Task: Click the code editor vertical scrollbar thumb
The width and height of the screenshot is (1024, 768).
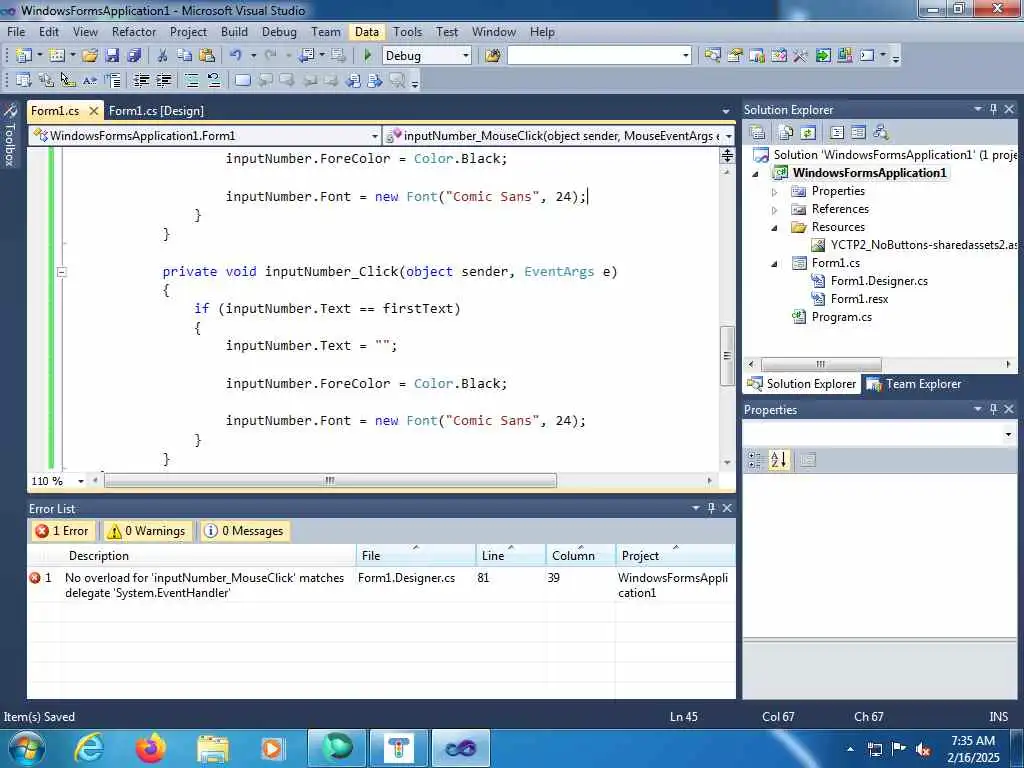Action: tap(727, 356)
